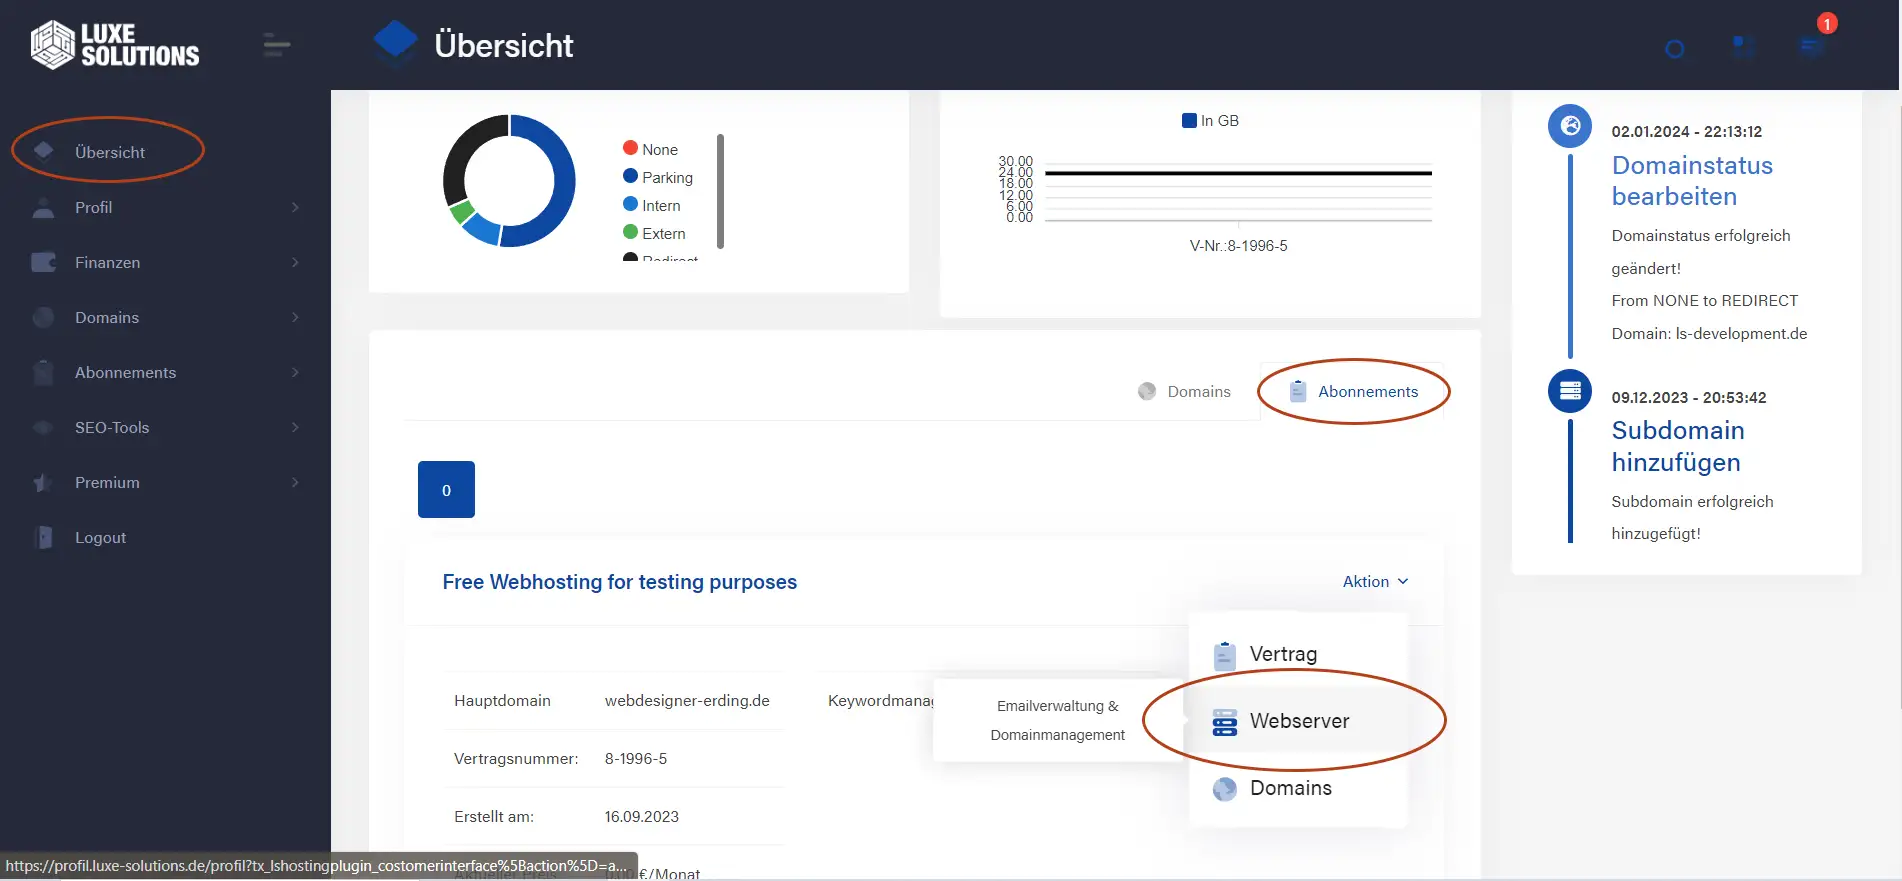1902x881 pixels.
Task: Click the Domains globe icon in sidebar
Action: [43, 317]
